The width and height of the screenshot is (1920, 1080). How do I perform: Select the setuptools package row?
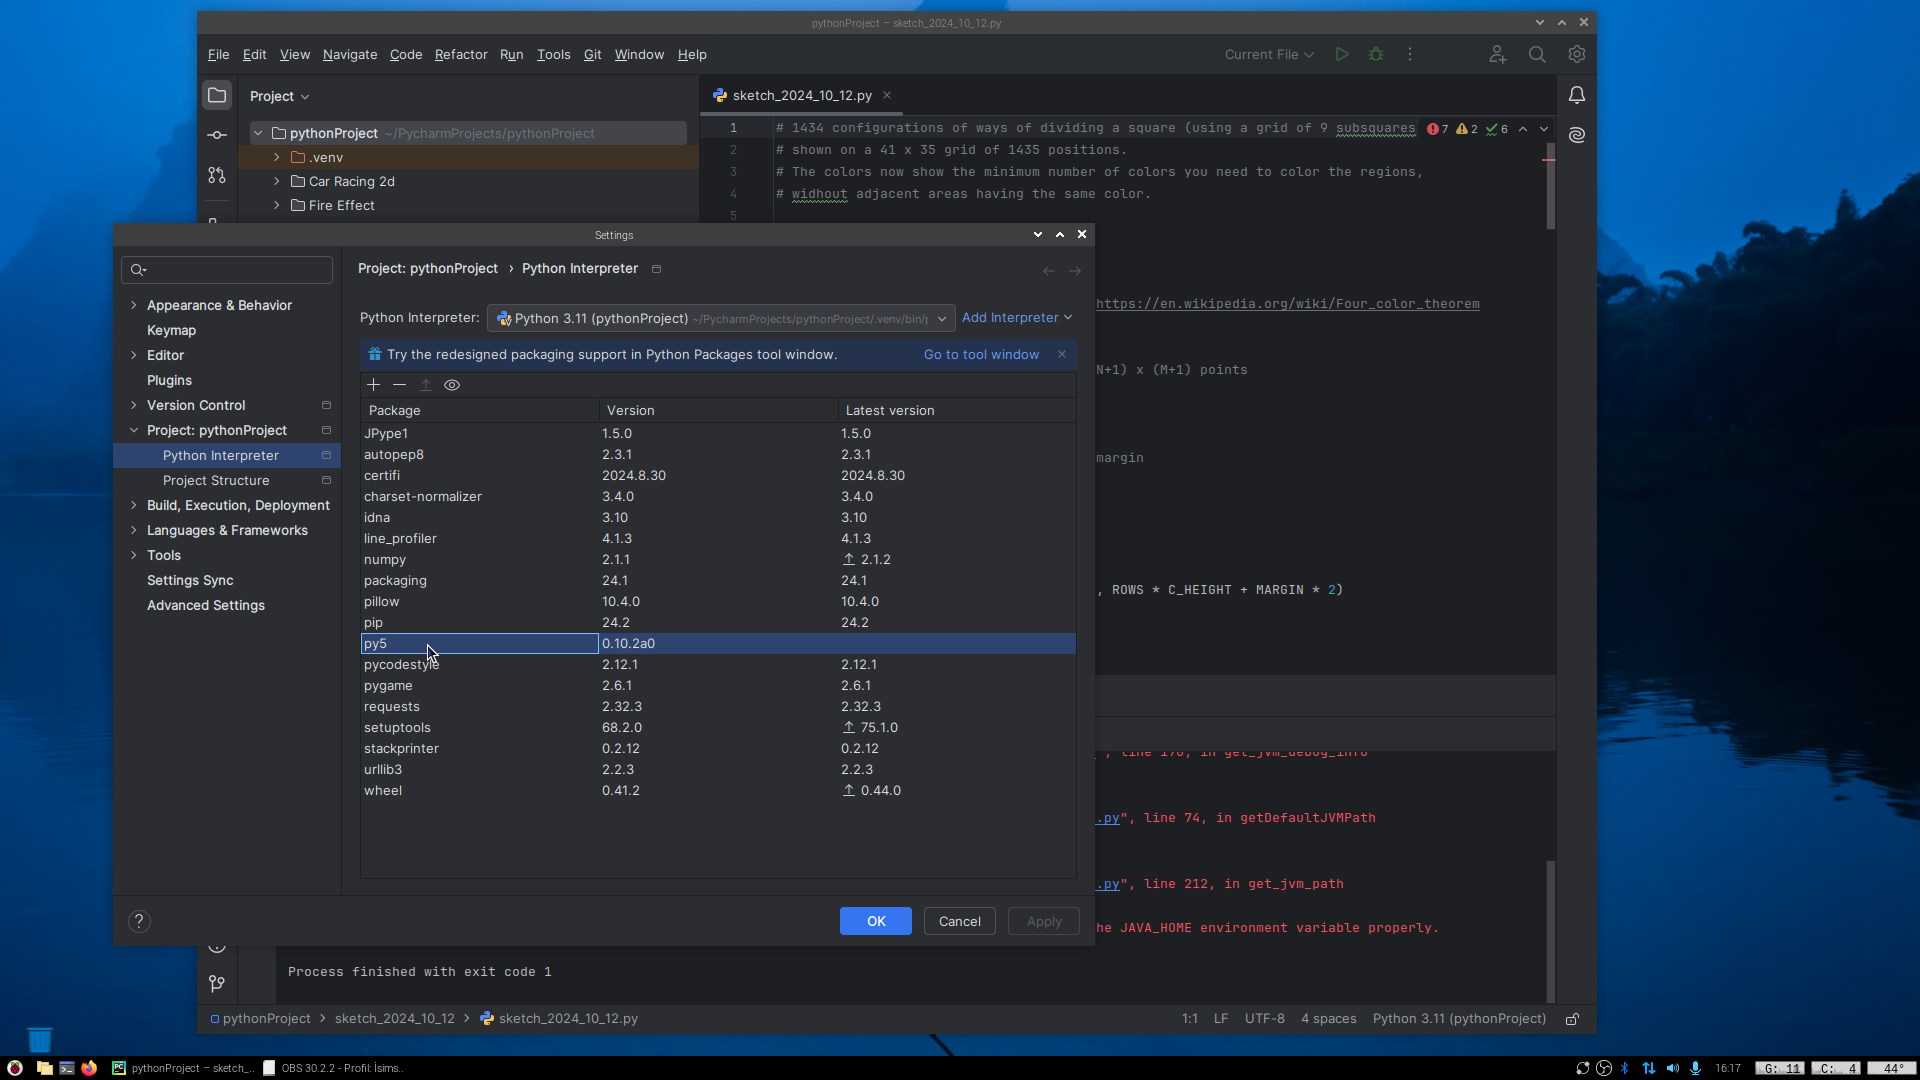click(x=718, y=728)
